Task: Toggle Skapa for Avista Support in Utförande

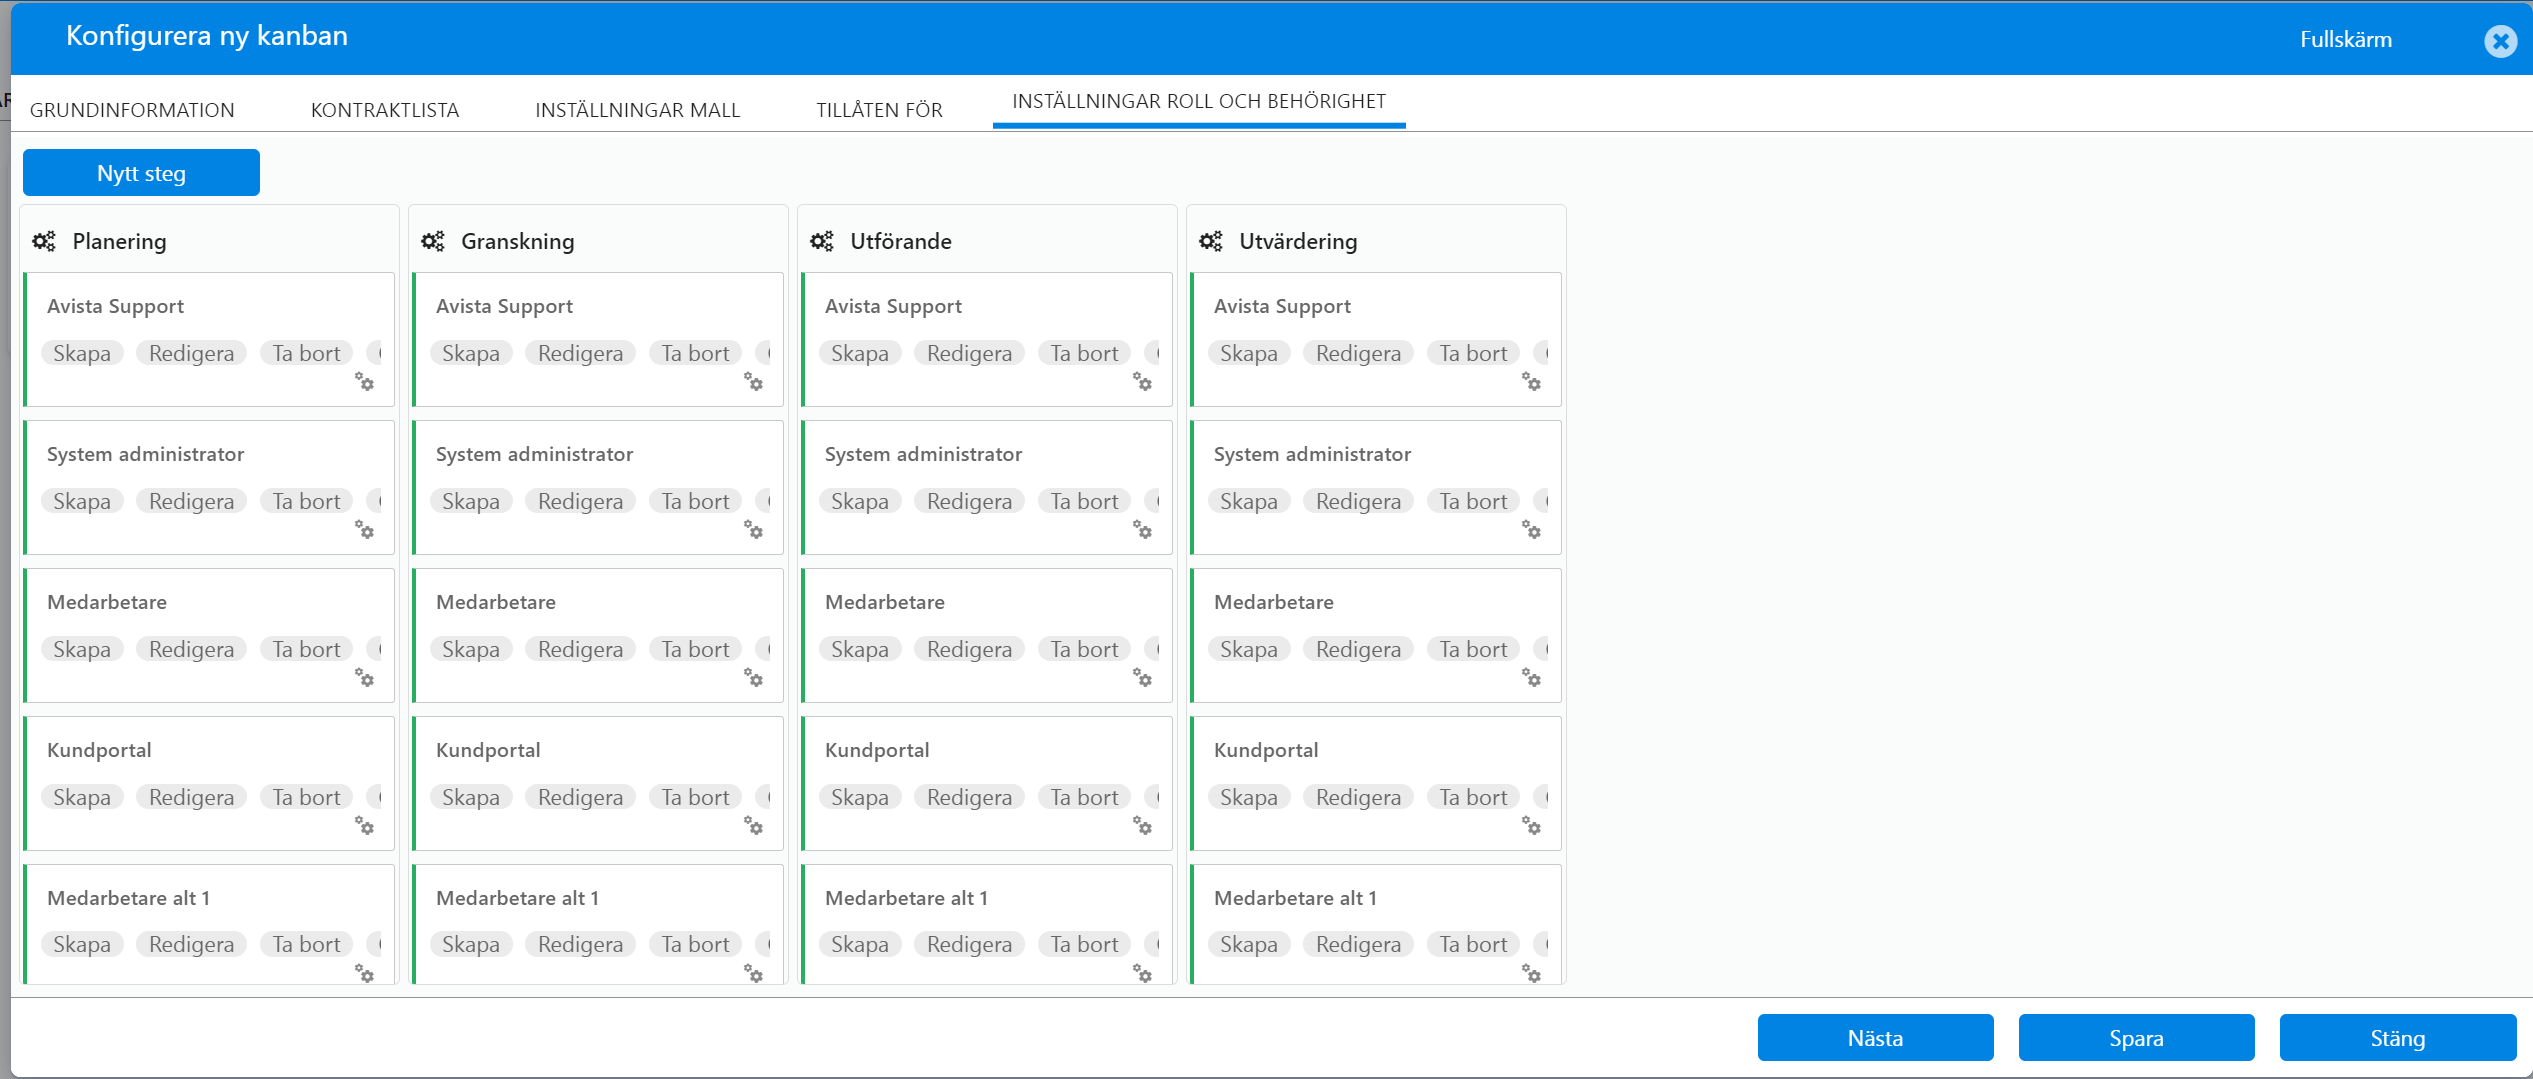Action: 860,353
